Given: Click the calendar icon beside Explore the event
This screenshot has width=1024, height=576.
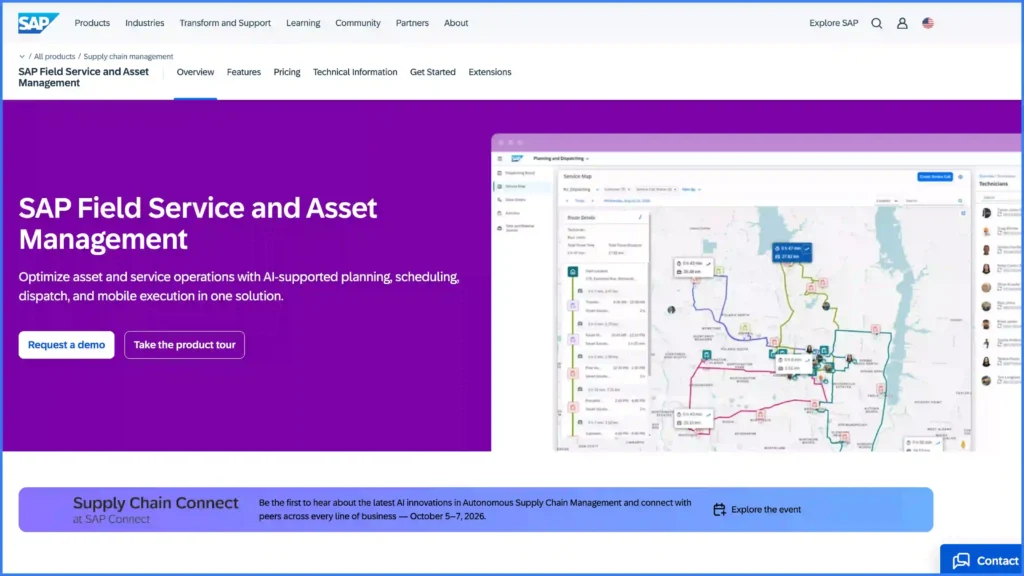Looking at the screenshot, I should pyautogui.click(x=719, y=509).
